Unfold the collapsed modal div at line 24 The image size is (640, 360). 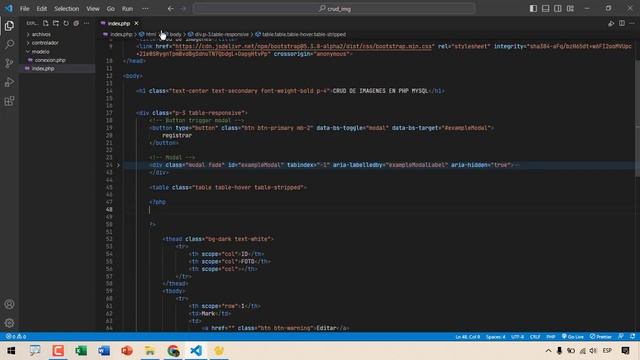118,165
